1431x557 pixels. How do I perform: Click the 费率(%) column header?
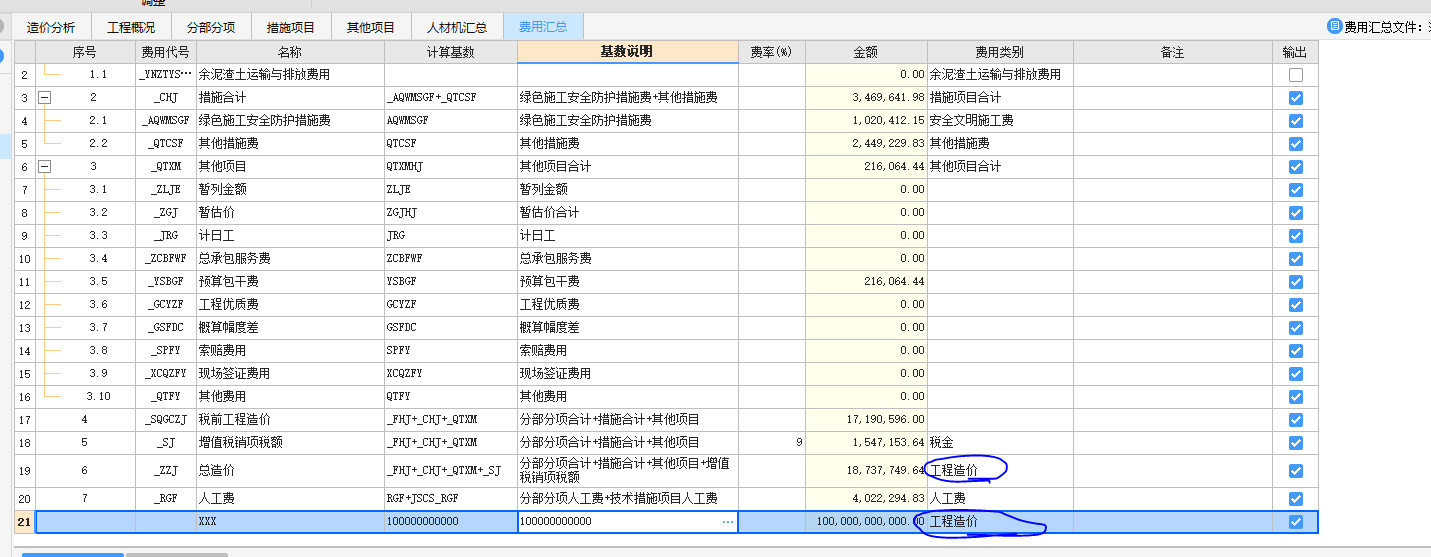pyautogui.click(x=772, y=52)
